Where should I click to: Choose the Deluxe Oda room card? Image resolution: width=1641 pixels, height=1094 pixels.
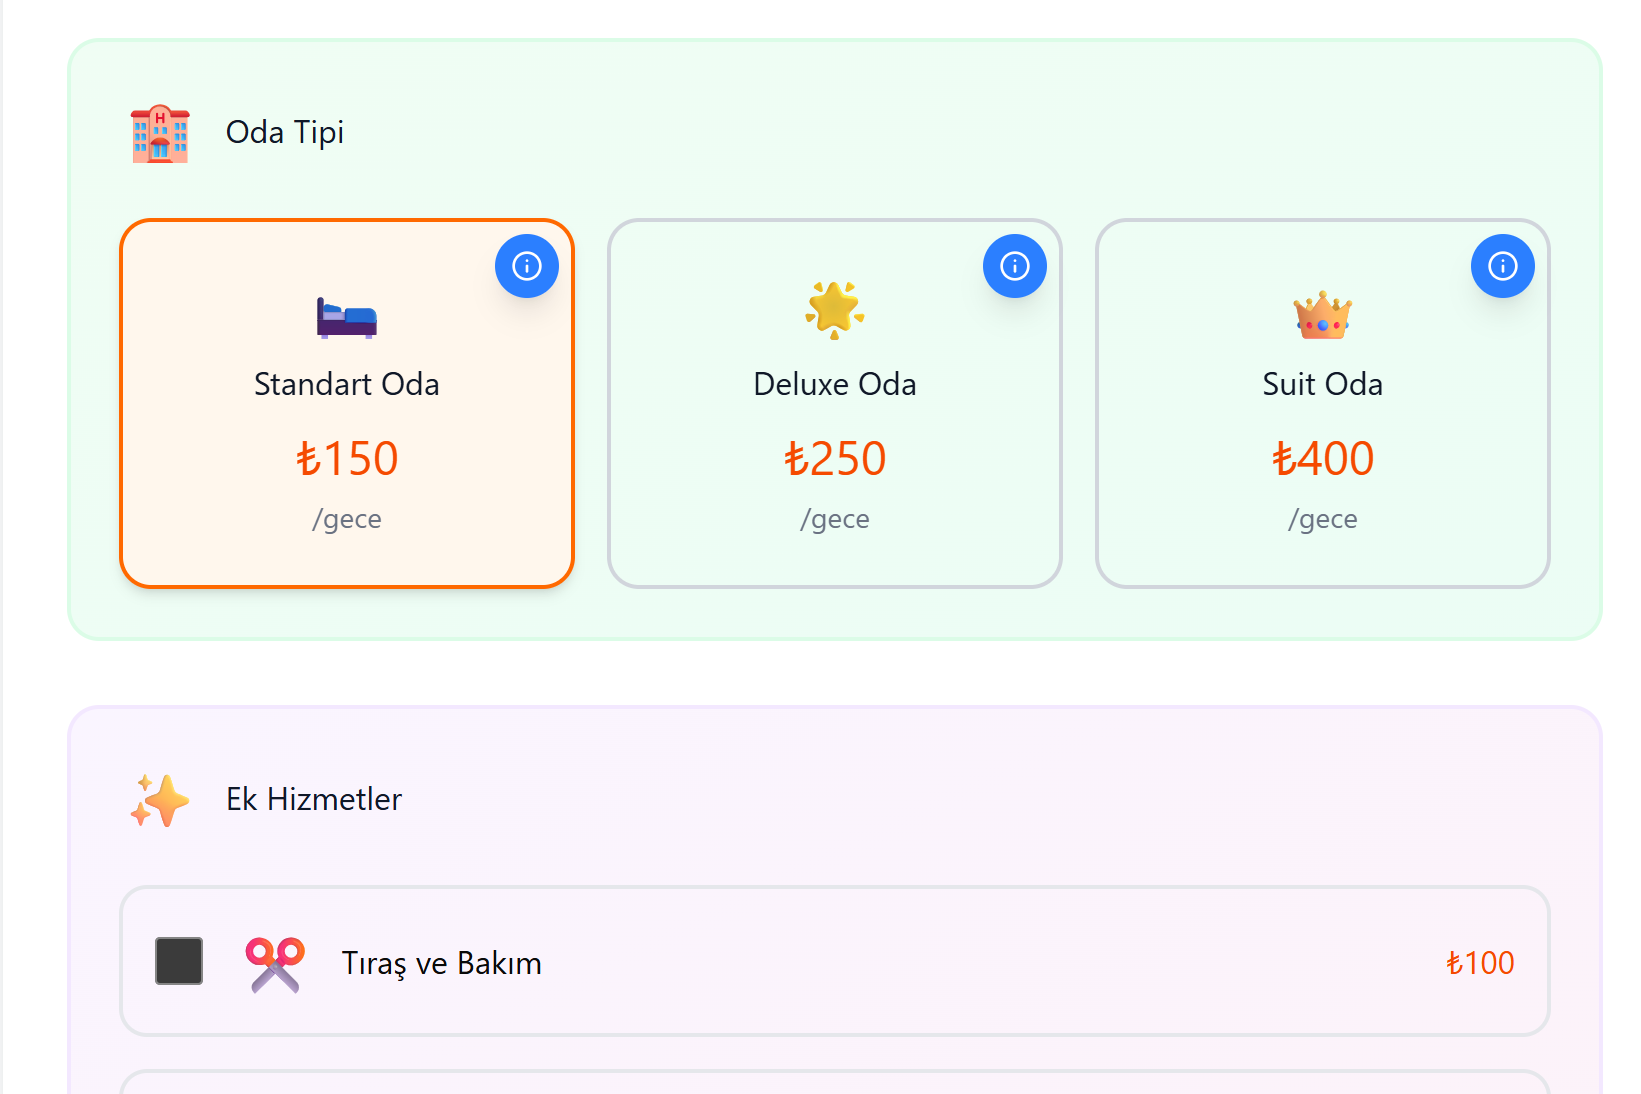pos(834,403)
